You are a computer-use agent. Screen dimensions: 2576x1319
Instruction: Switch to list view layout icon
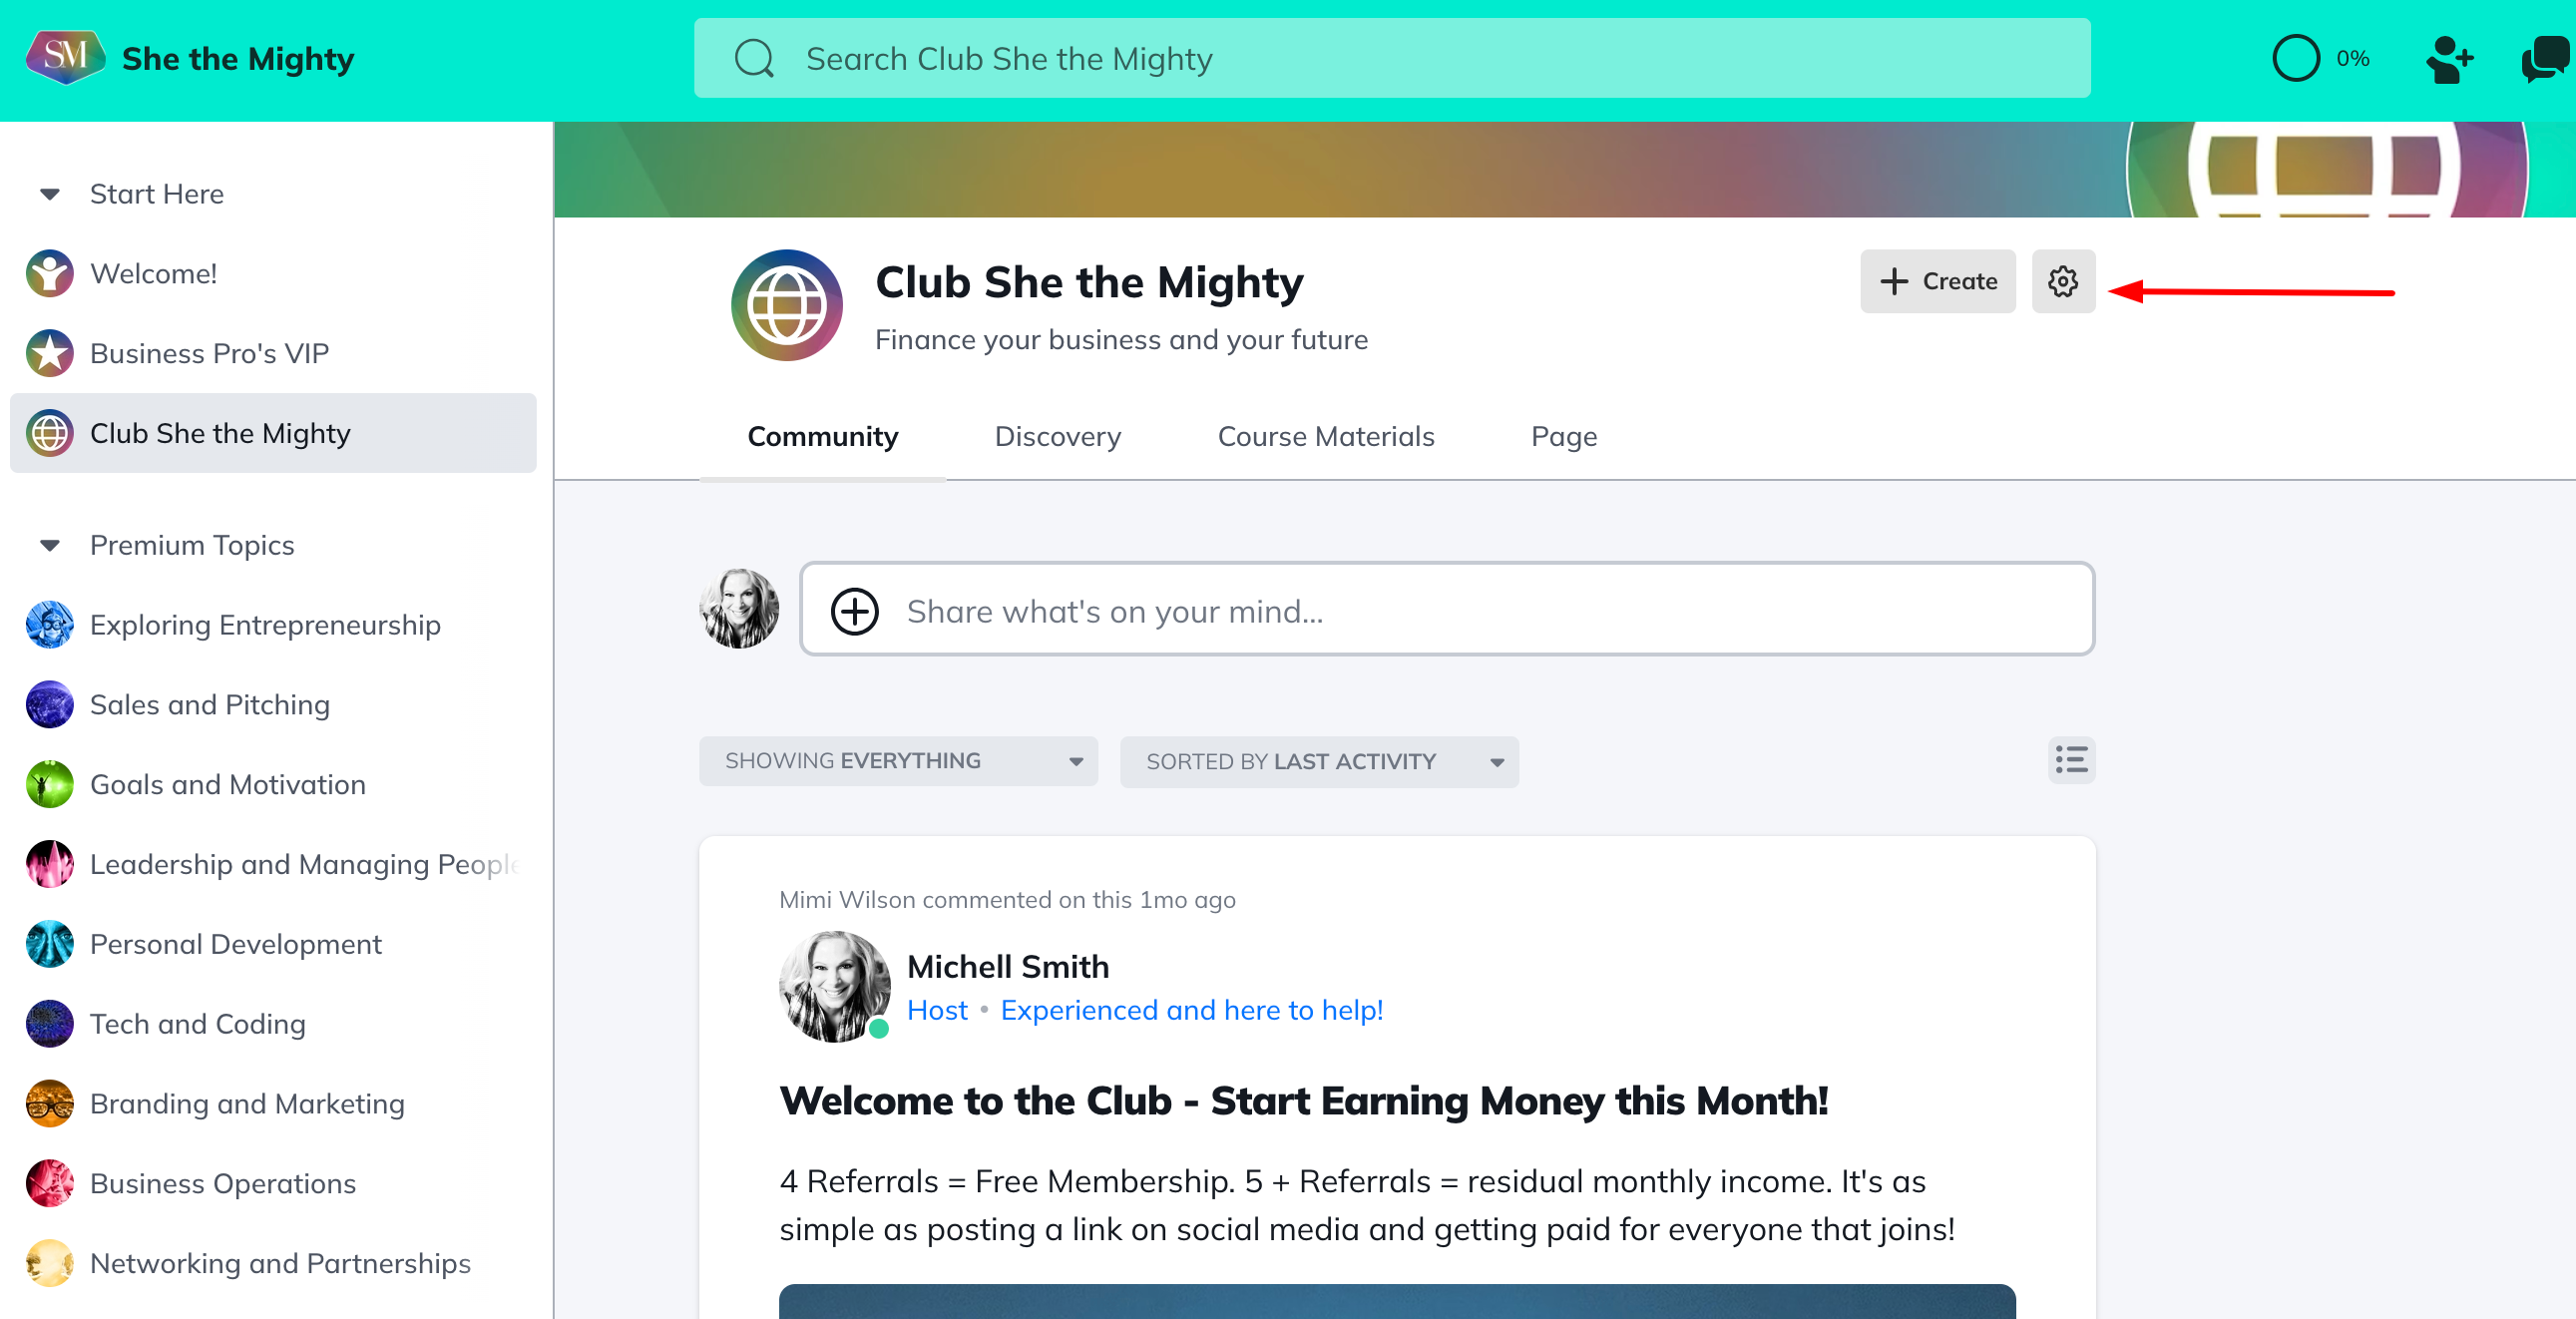coord(2071,760)
